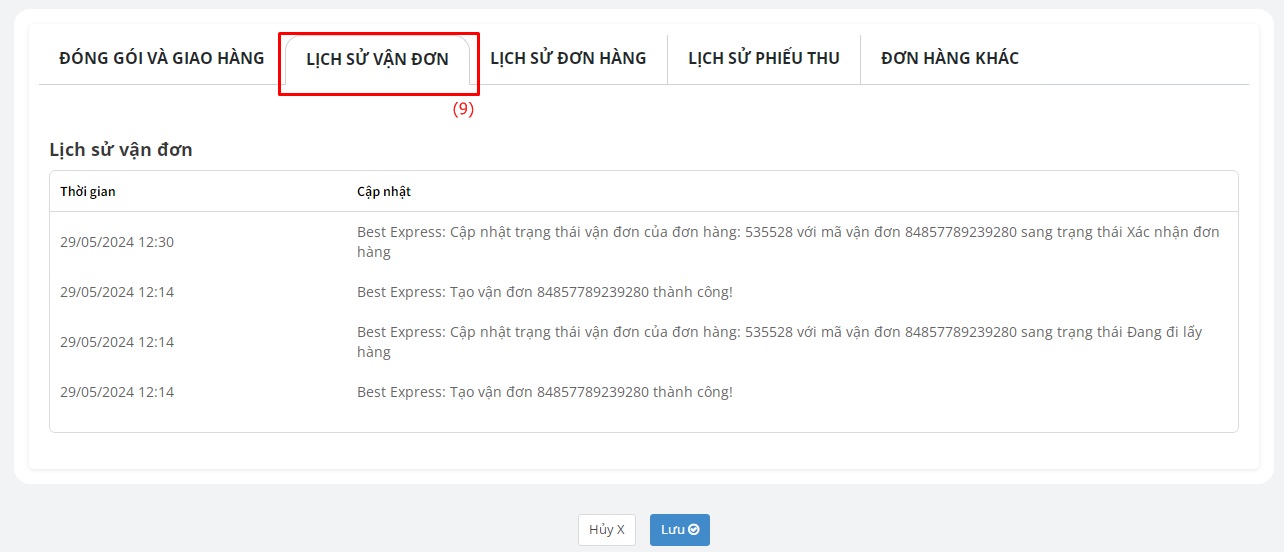Open the ĐƠN HÀNG KHÁC tab
The width and height of the screenshot is (1284, 552).
point(949,58)
